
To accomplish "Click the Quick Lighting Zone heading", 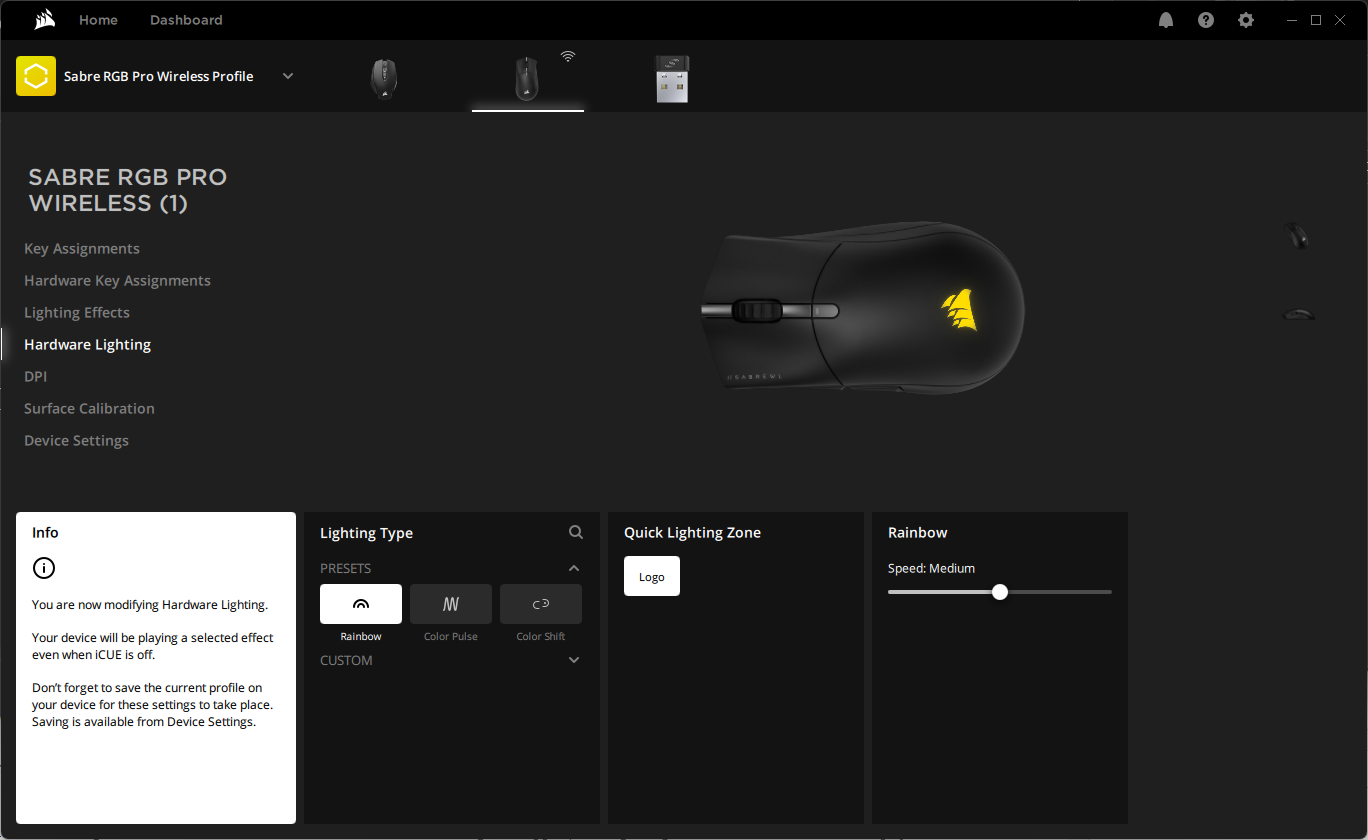I will pos(692,533).
